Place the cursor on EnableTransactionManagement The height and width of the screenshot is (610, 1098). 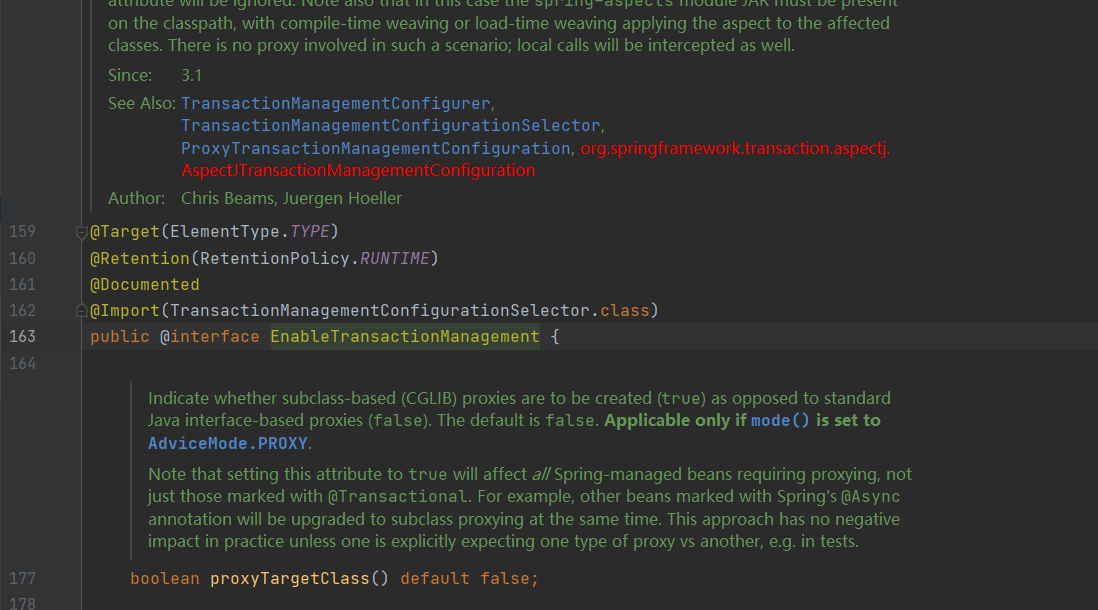coord(405,337)
